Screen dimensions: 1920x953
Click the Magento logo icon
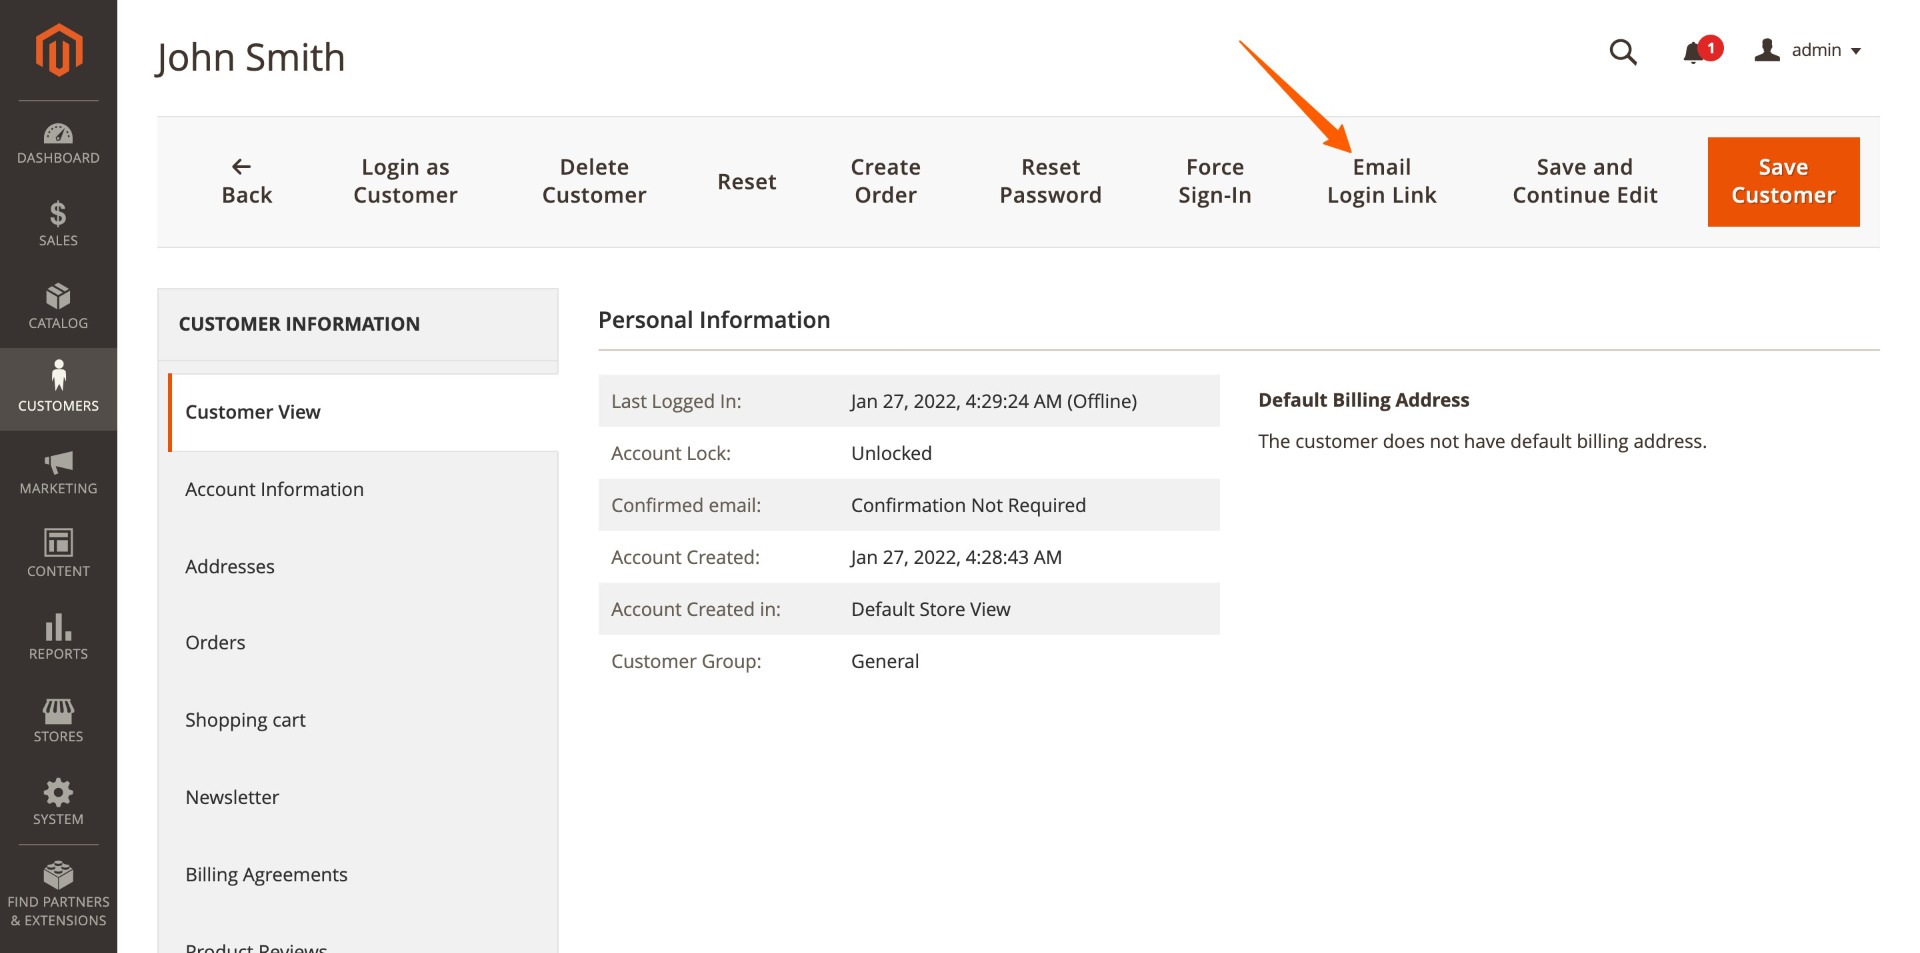[x=58, y=50]
